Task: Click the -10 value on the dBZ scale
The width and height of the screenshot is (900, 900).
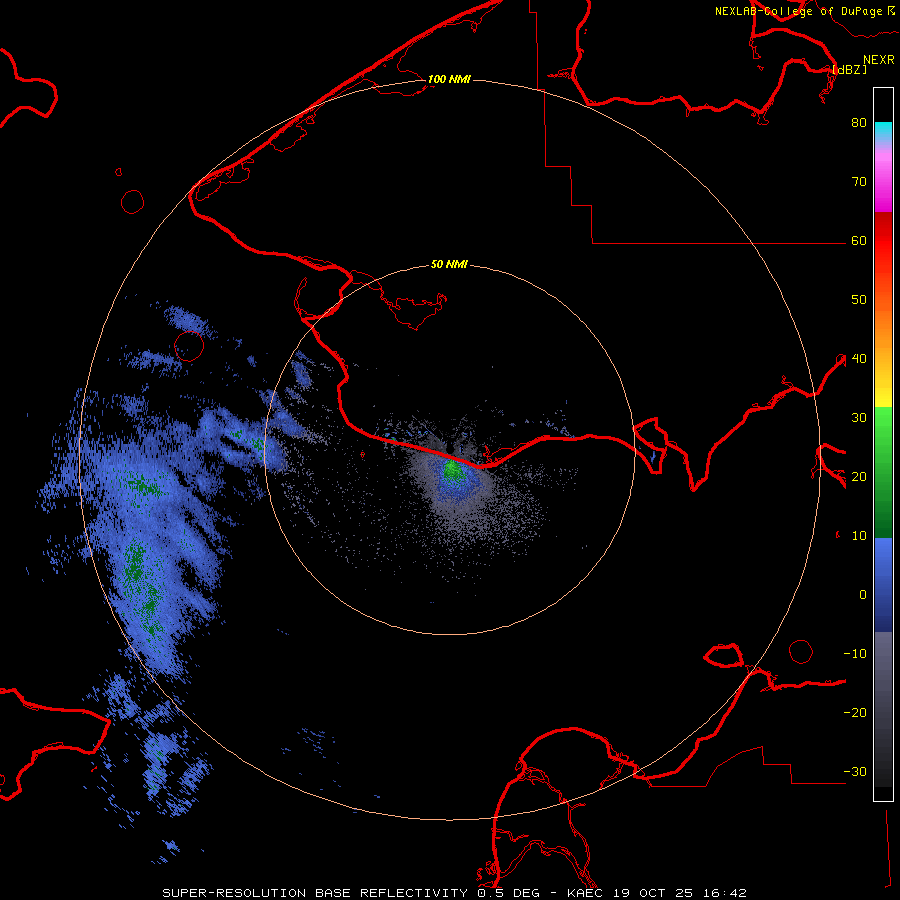Action: tap(855, 654)
